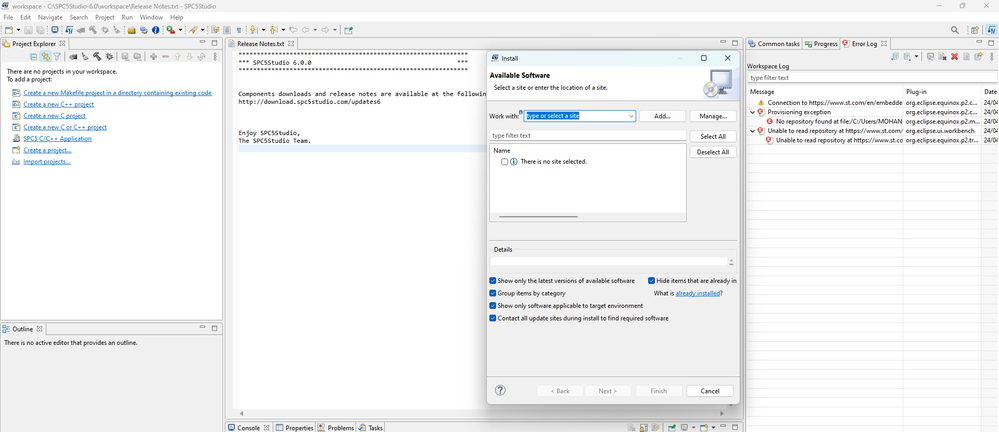Toggle Link with Editor in Project Explorer
999x432 pixels.
click(45, 57)
